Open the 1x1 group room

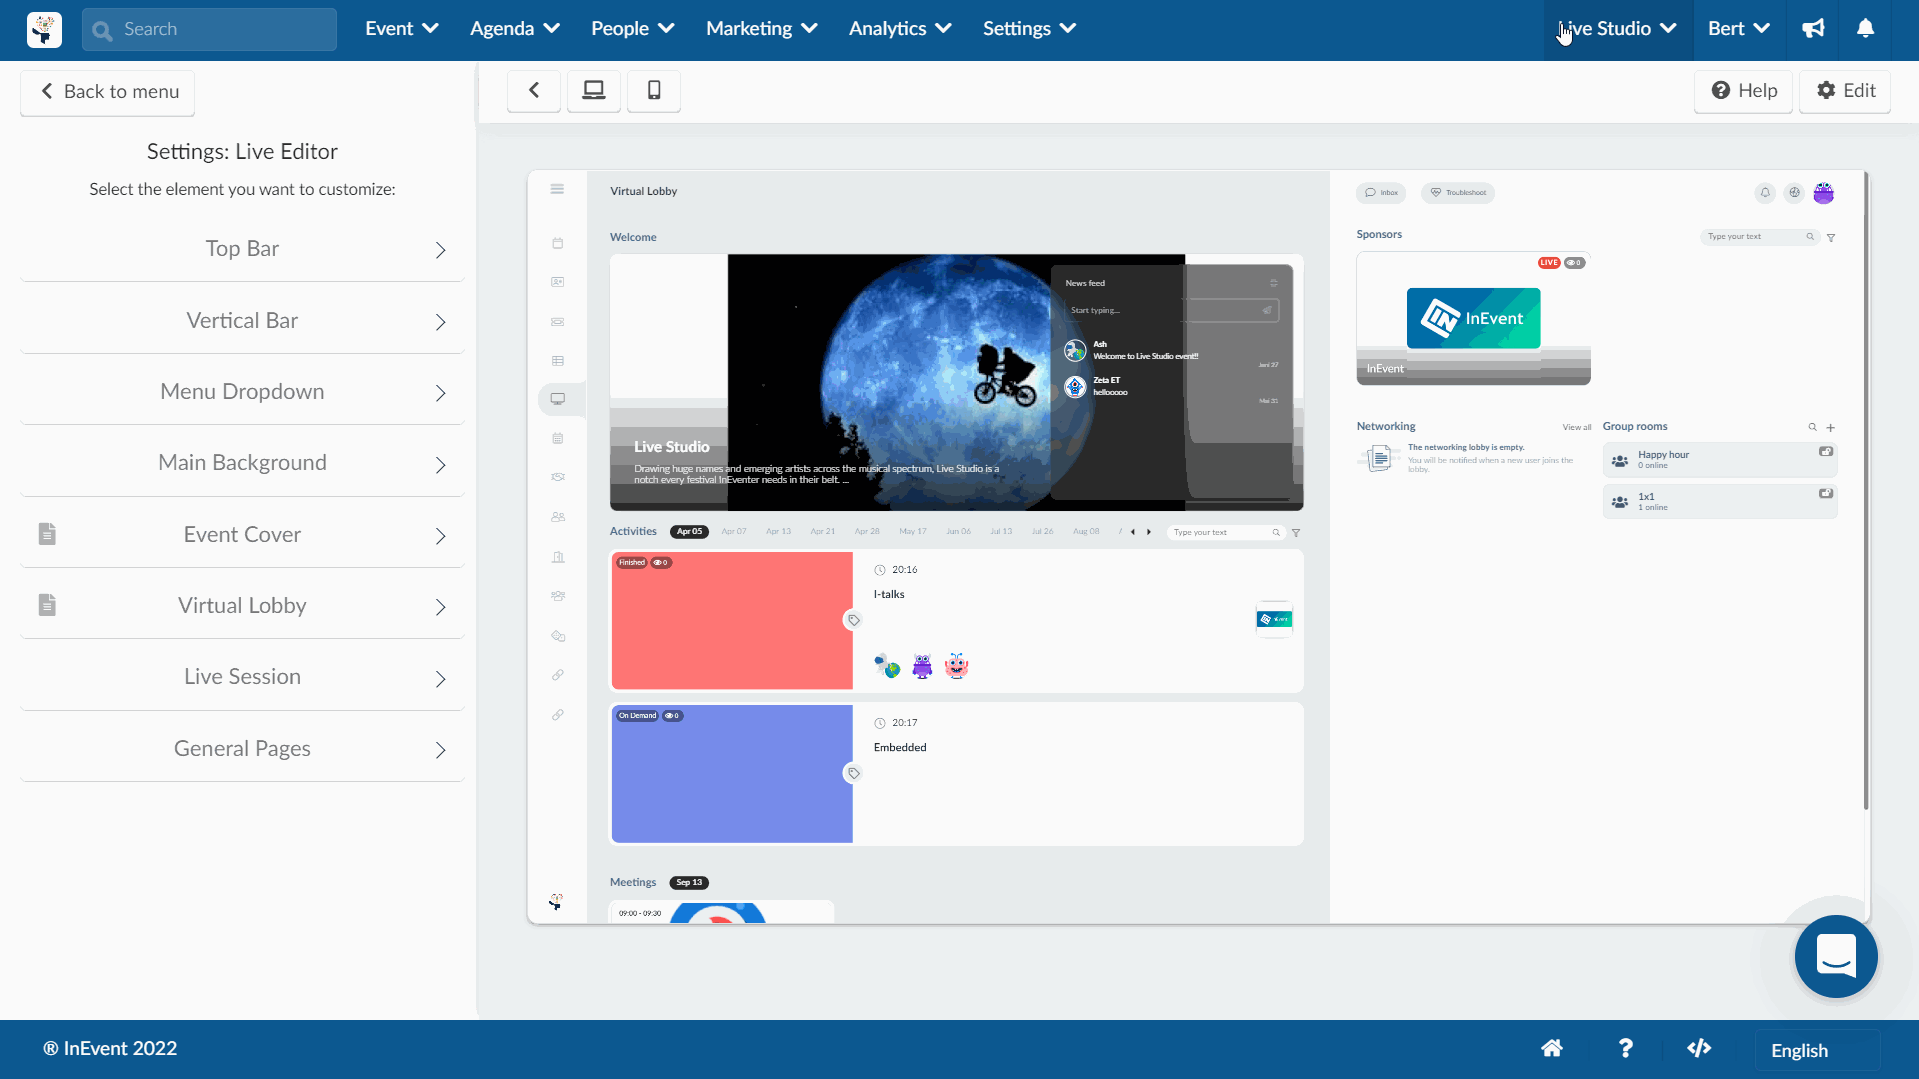(x=1720, y=501)
